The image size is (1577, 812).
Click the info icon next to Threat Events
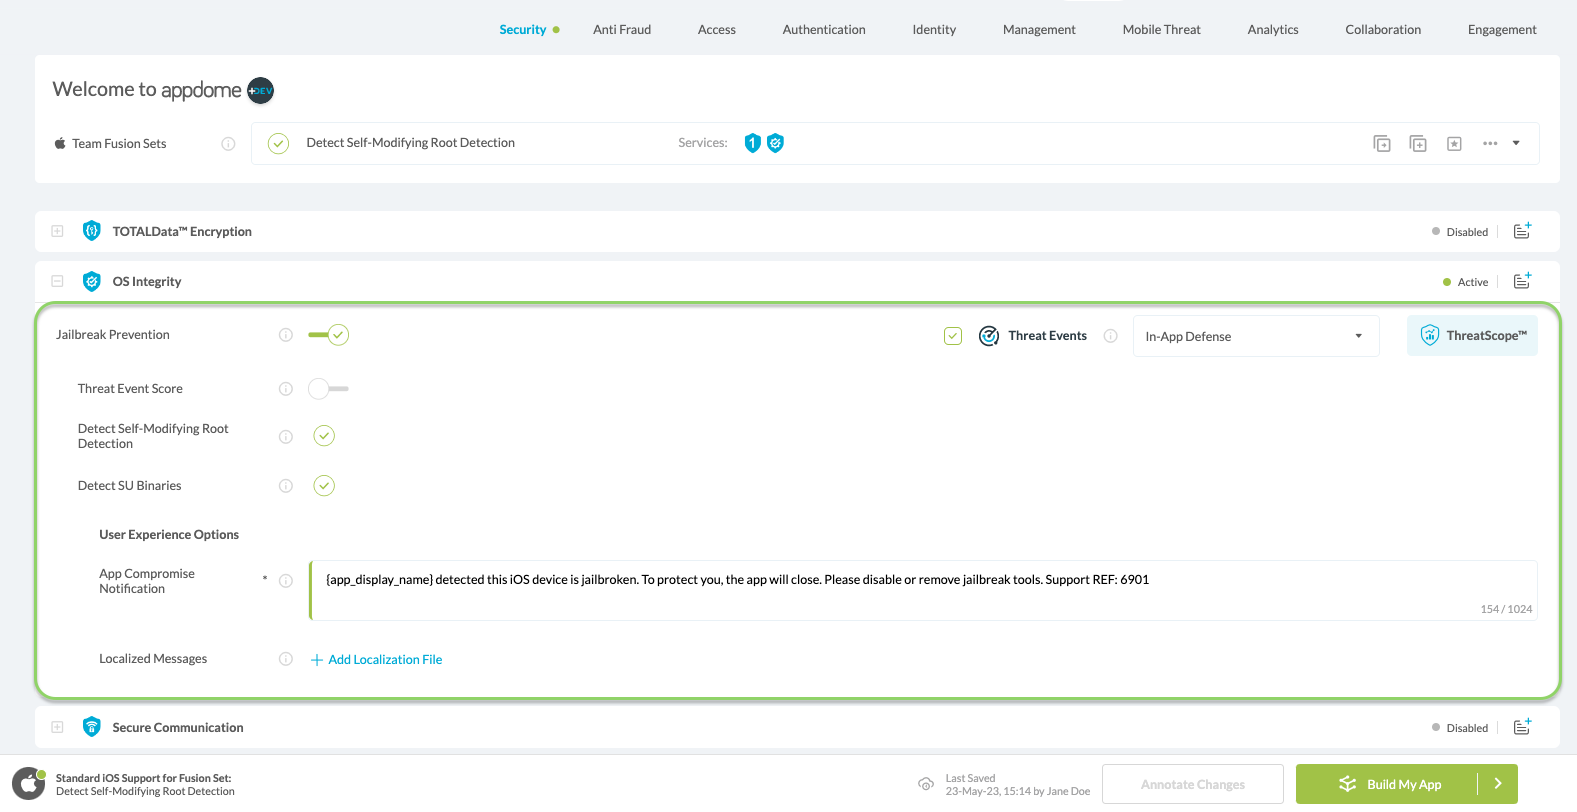1110,336
